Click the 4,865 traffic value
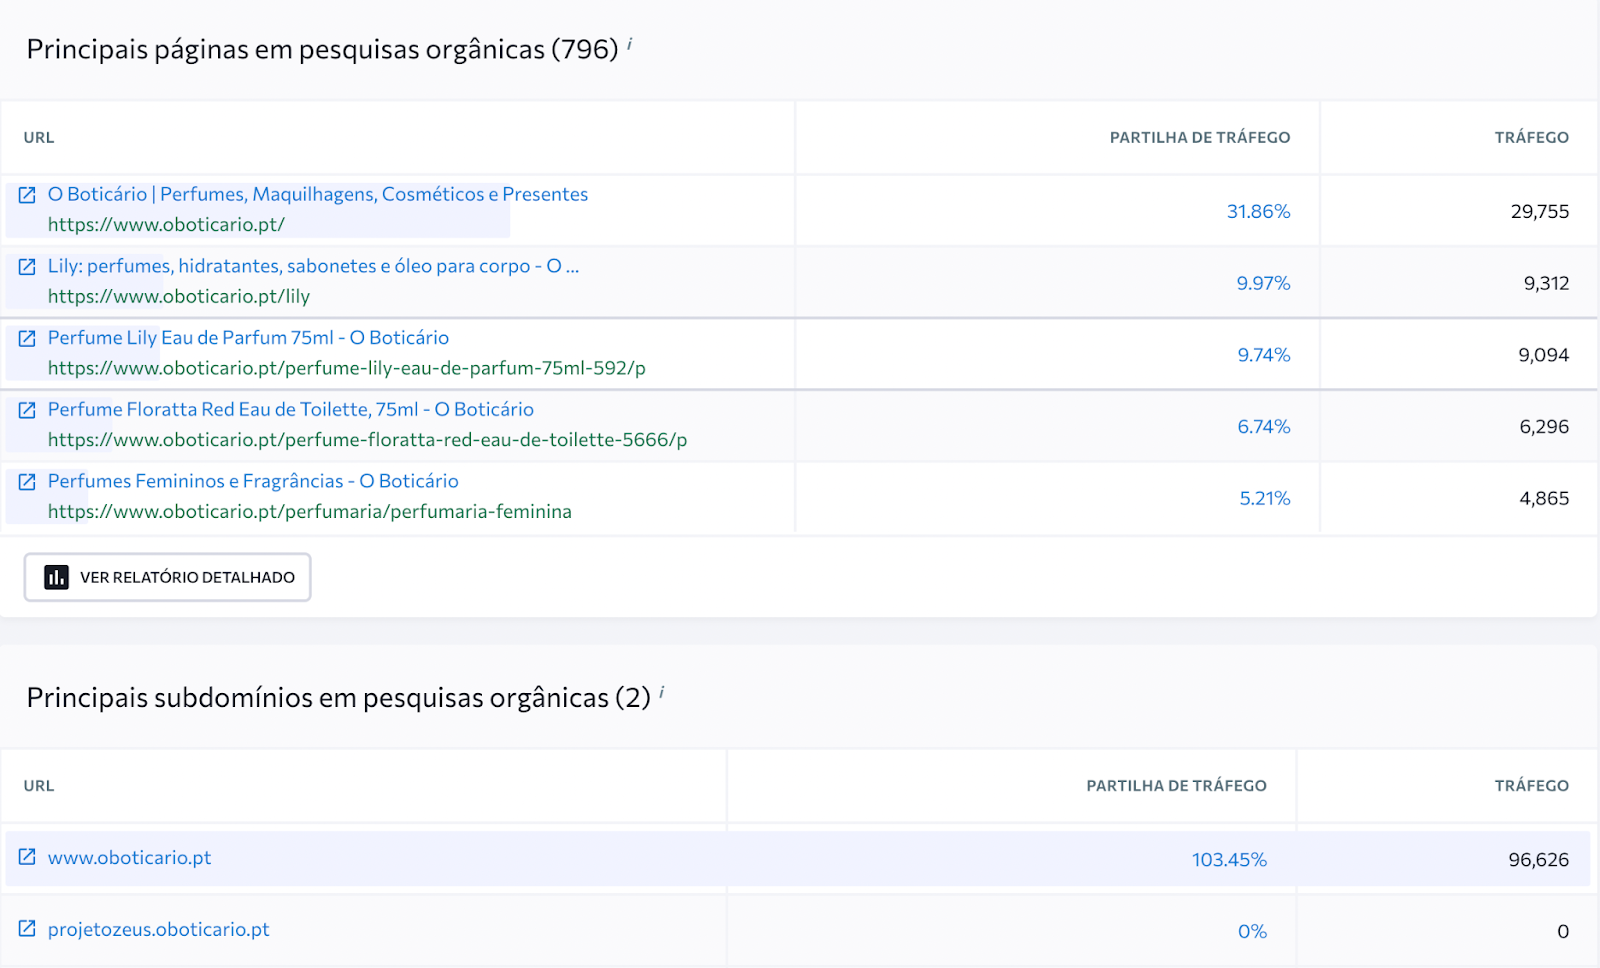This screenshot has height=968, width=1600. click(1544, 498)
